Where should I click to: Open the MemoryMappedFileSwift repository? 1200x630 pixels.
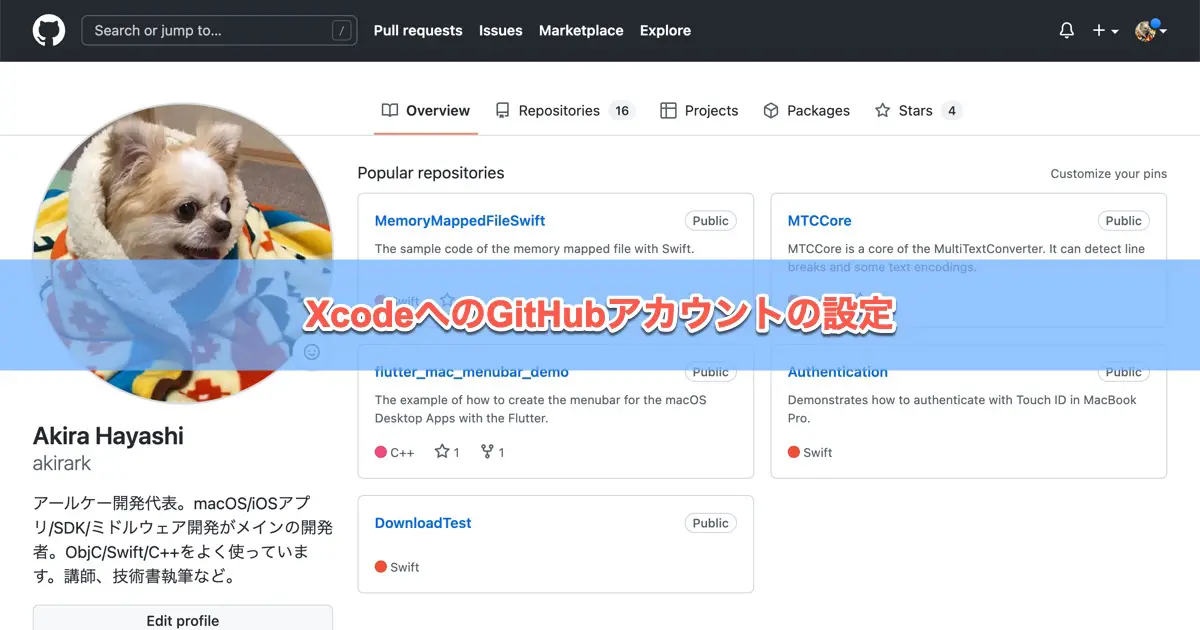tap(460, 221)
